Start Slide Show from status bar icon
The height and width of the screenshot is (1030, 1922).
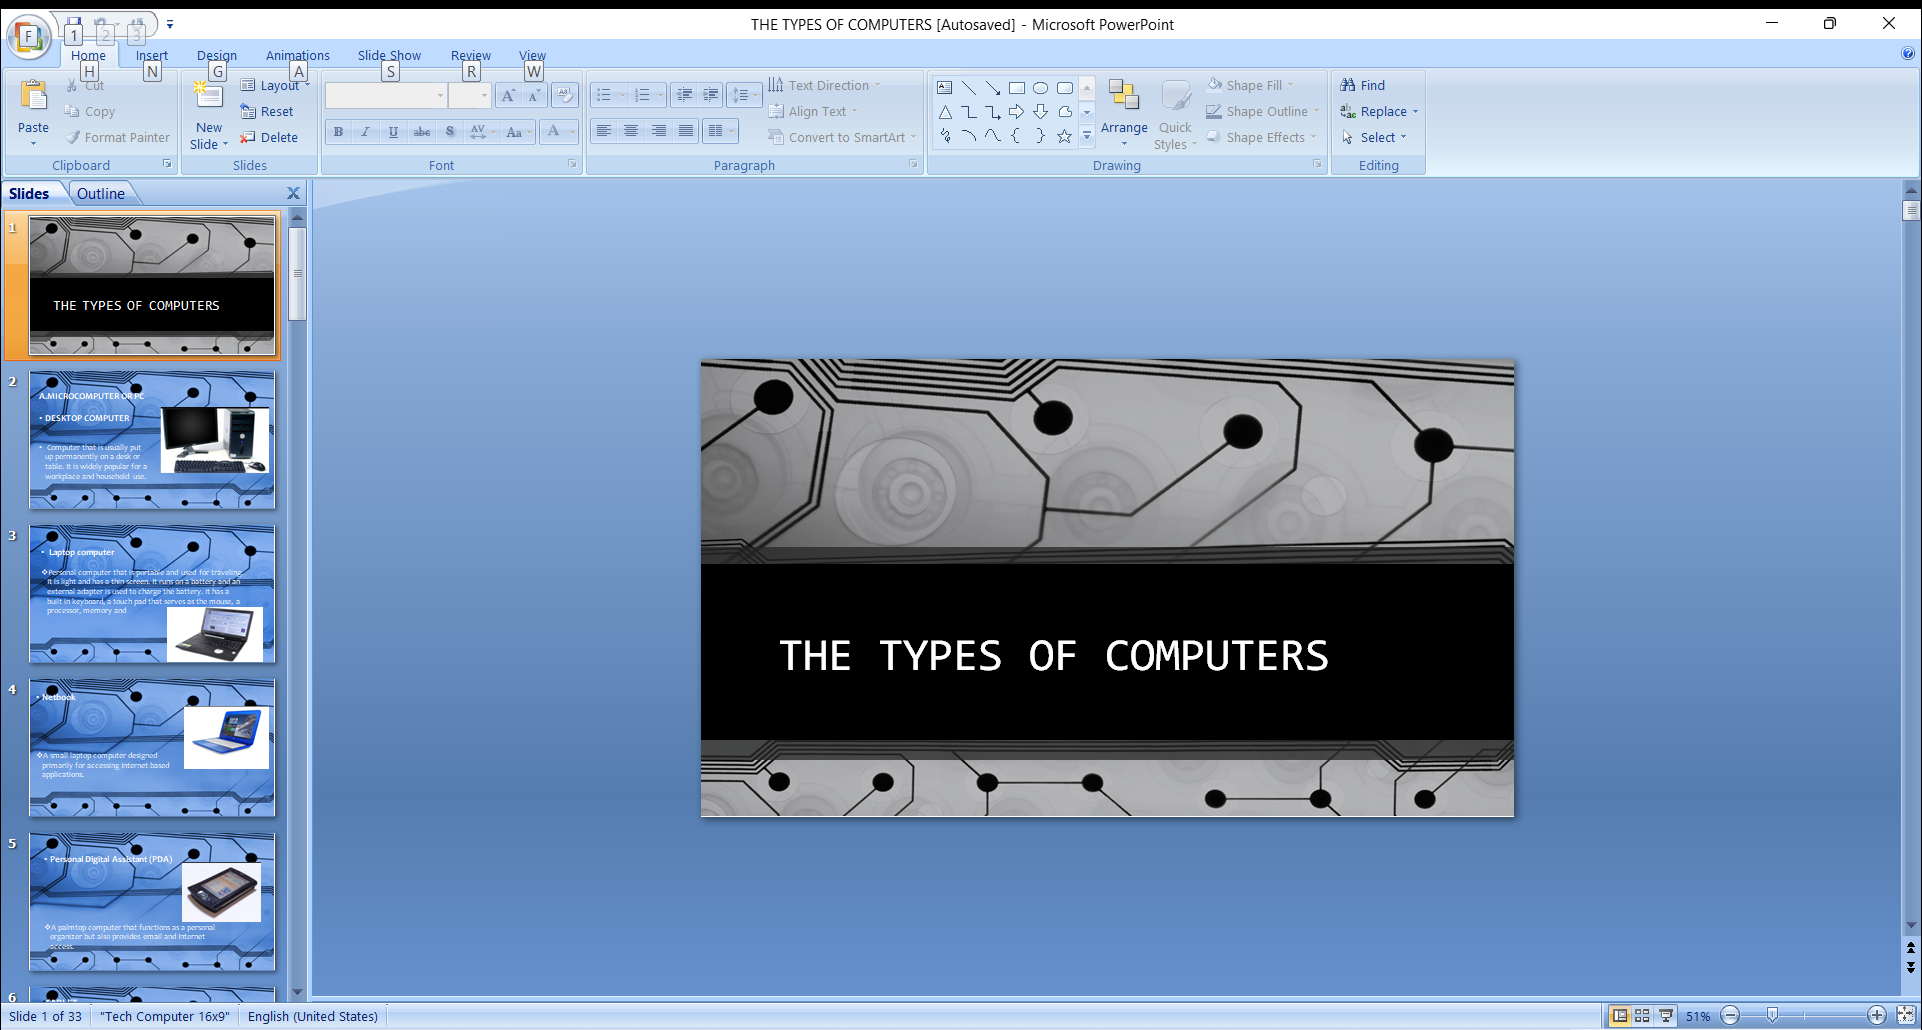coord(1666,1015)
